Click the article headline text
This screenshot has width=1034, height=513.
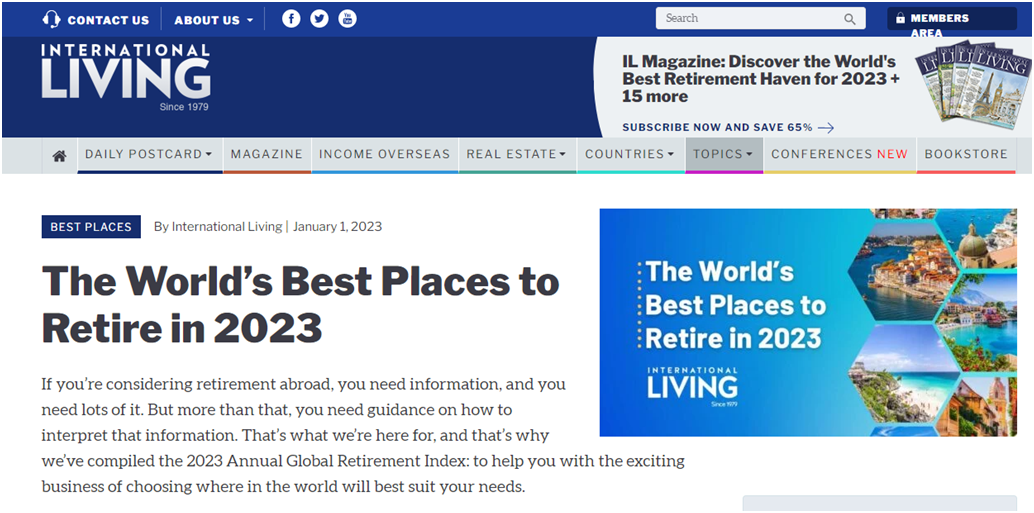pyautogui.click(x=300, y=305)
